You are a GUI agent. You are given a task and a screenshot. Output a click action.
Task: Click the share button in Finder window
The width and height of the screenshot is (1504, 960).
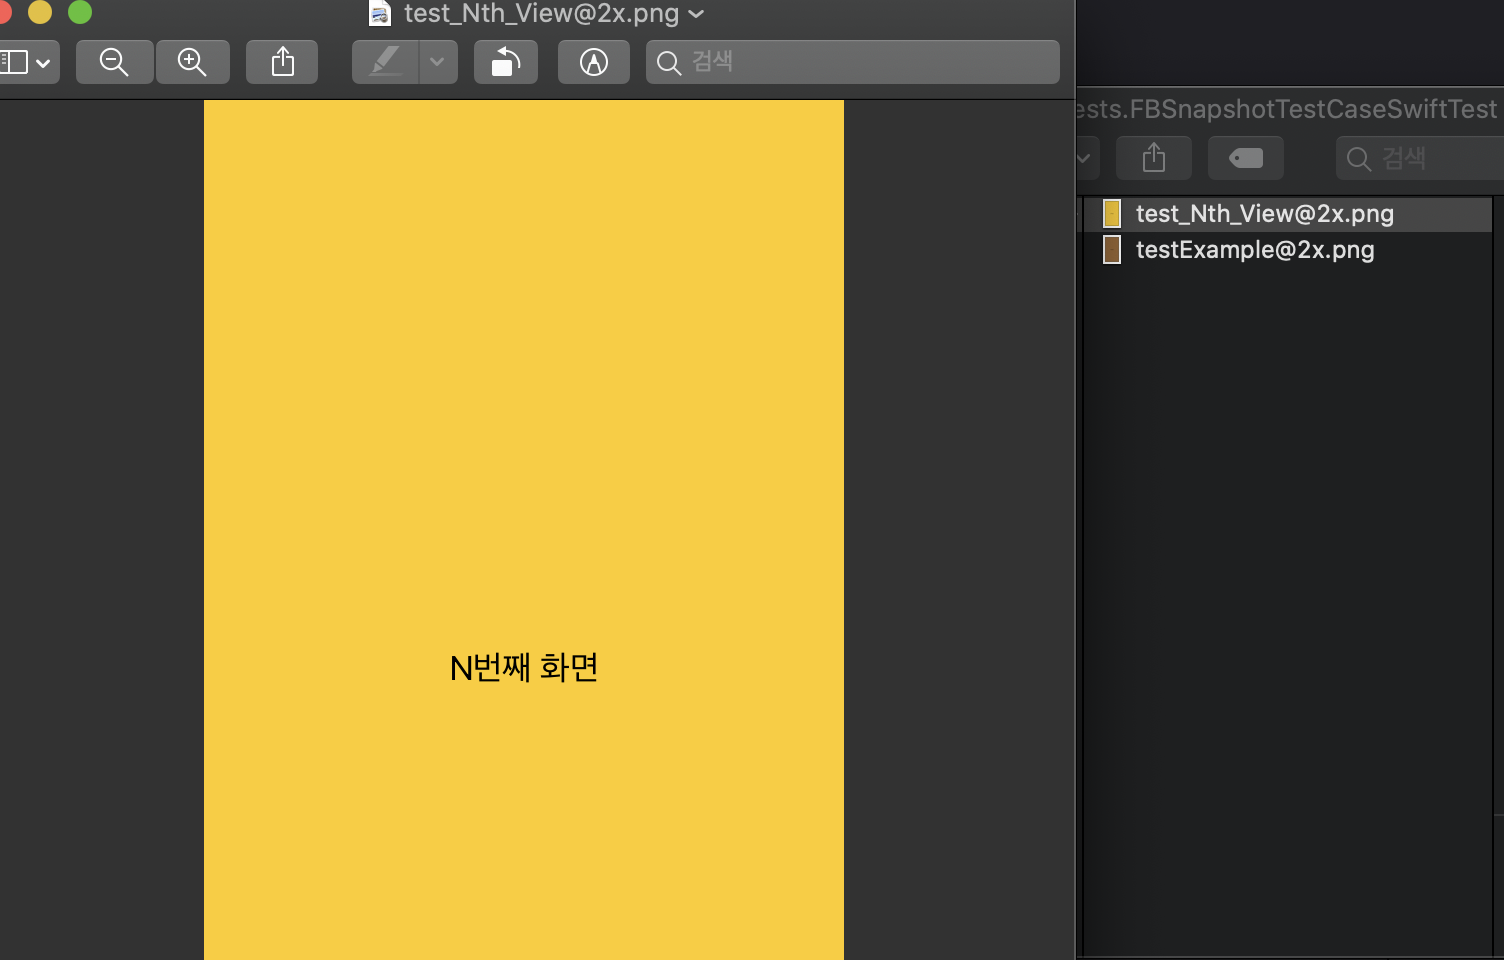(1154, 158)
